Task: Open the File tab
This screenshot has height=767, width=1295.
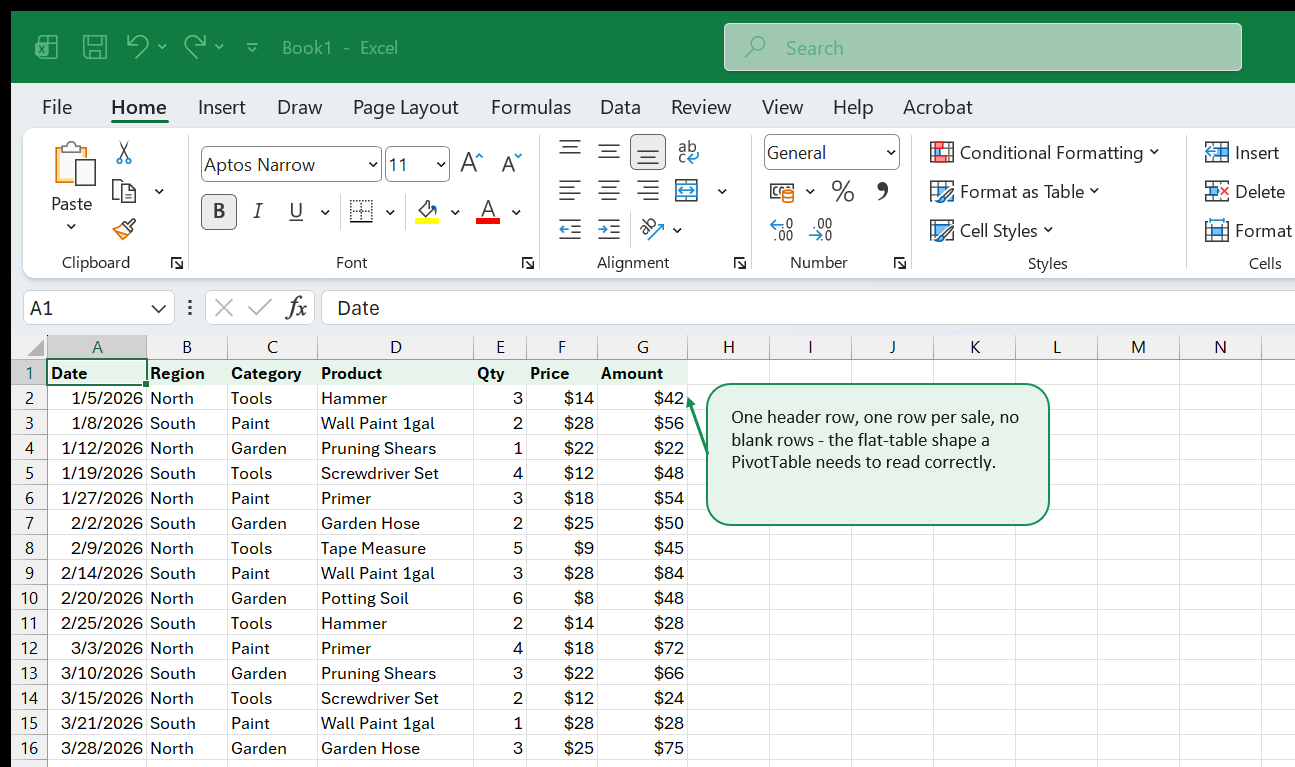Action: click(57, 107)
